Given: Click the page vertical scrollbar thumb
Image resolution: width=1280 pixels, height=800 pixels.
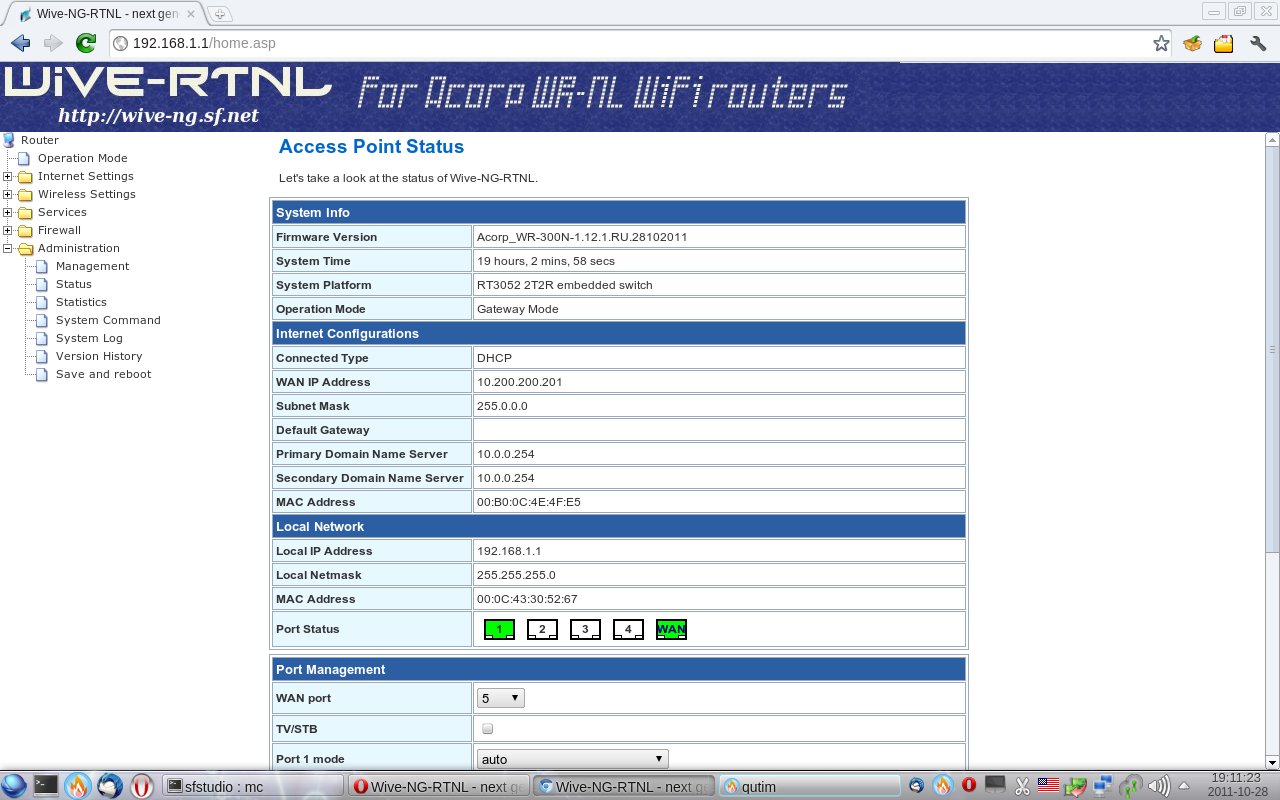Looking at the screenshot, I should click(1272, 350).
